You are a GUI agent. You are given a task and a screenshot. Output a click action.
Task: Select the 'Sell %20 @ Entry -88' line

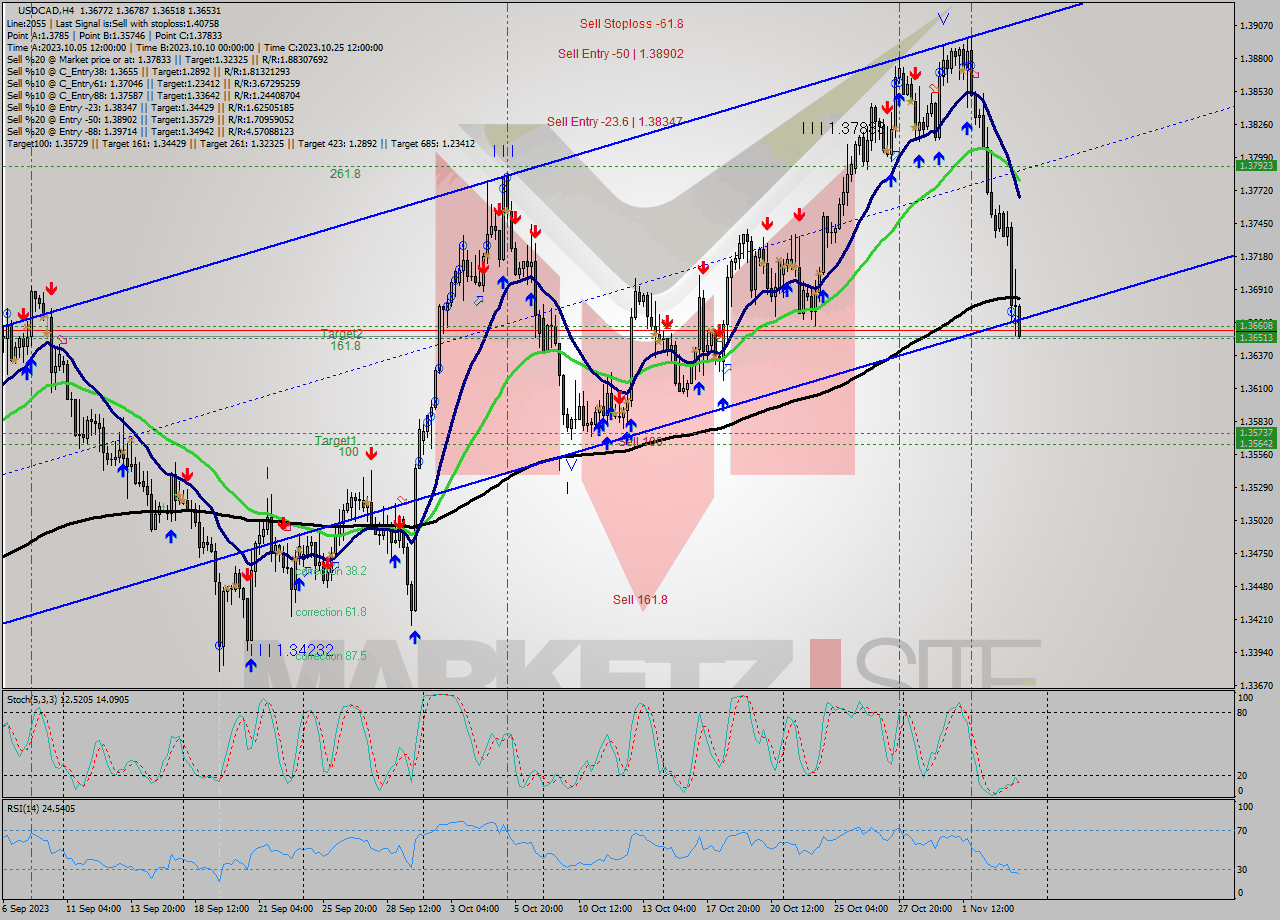pyautogui.click(x=150, y=131)
